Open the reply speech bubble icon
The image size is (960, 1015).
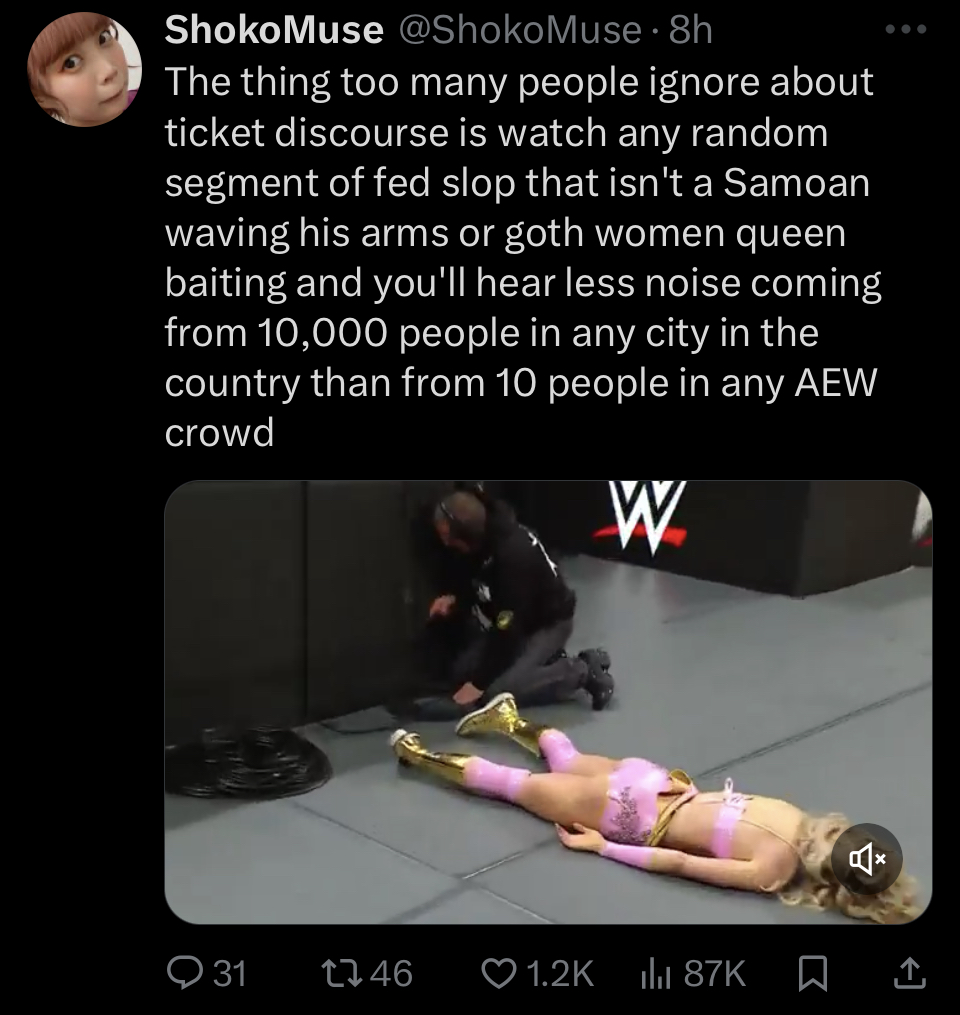184,973
